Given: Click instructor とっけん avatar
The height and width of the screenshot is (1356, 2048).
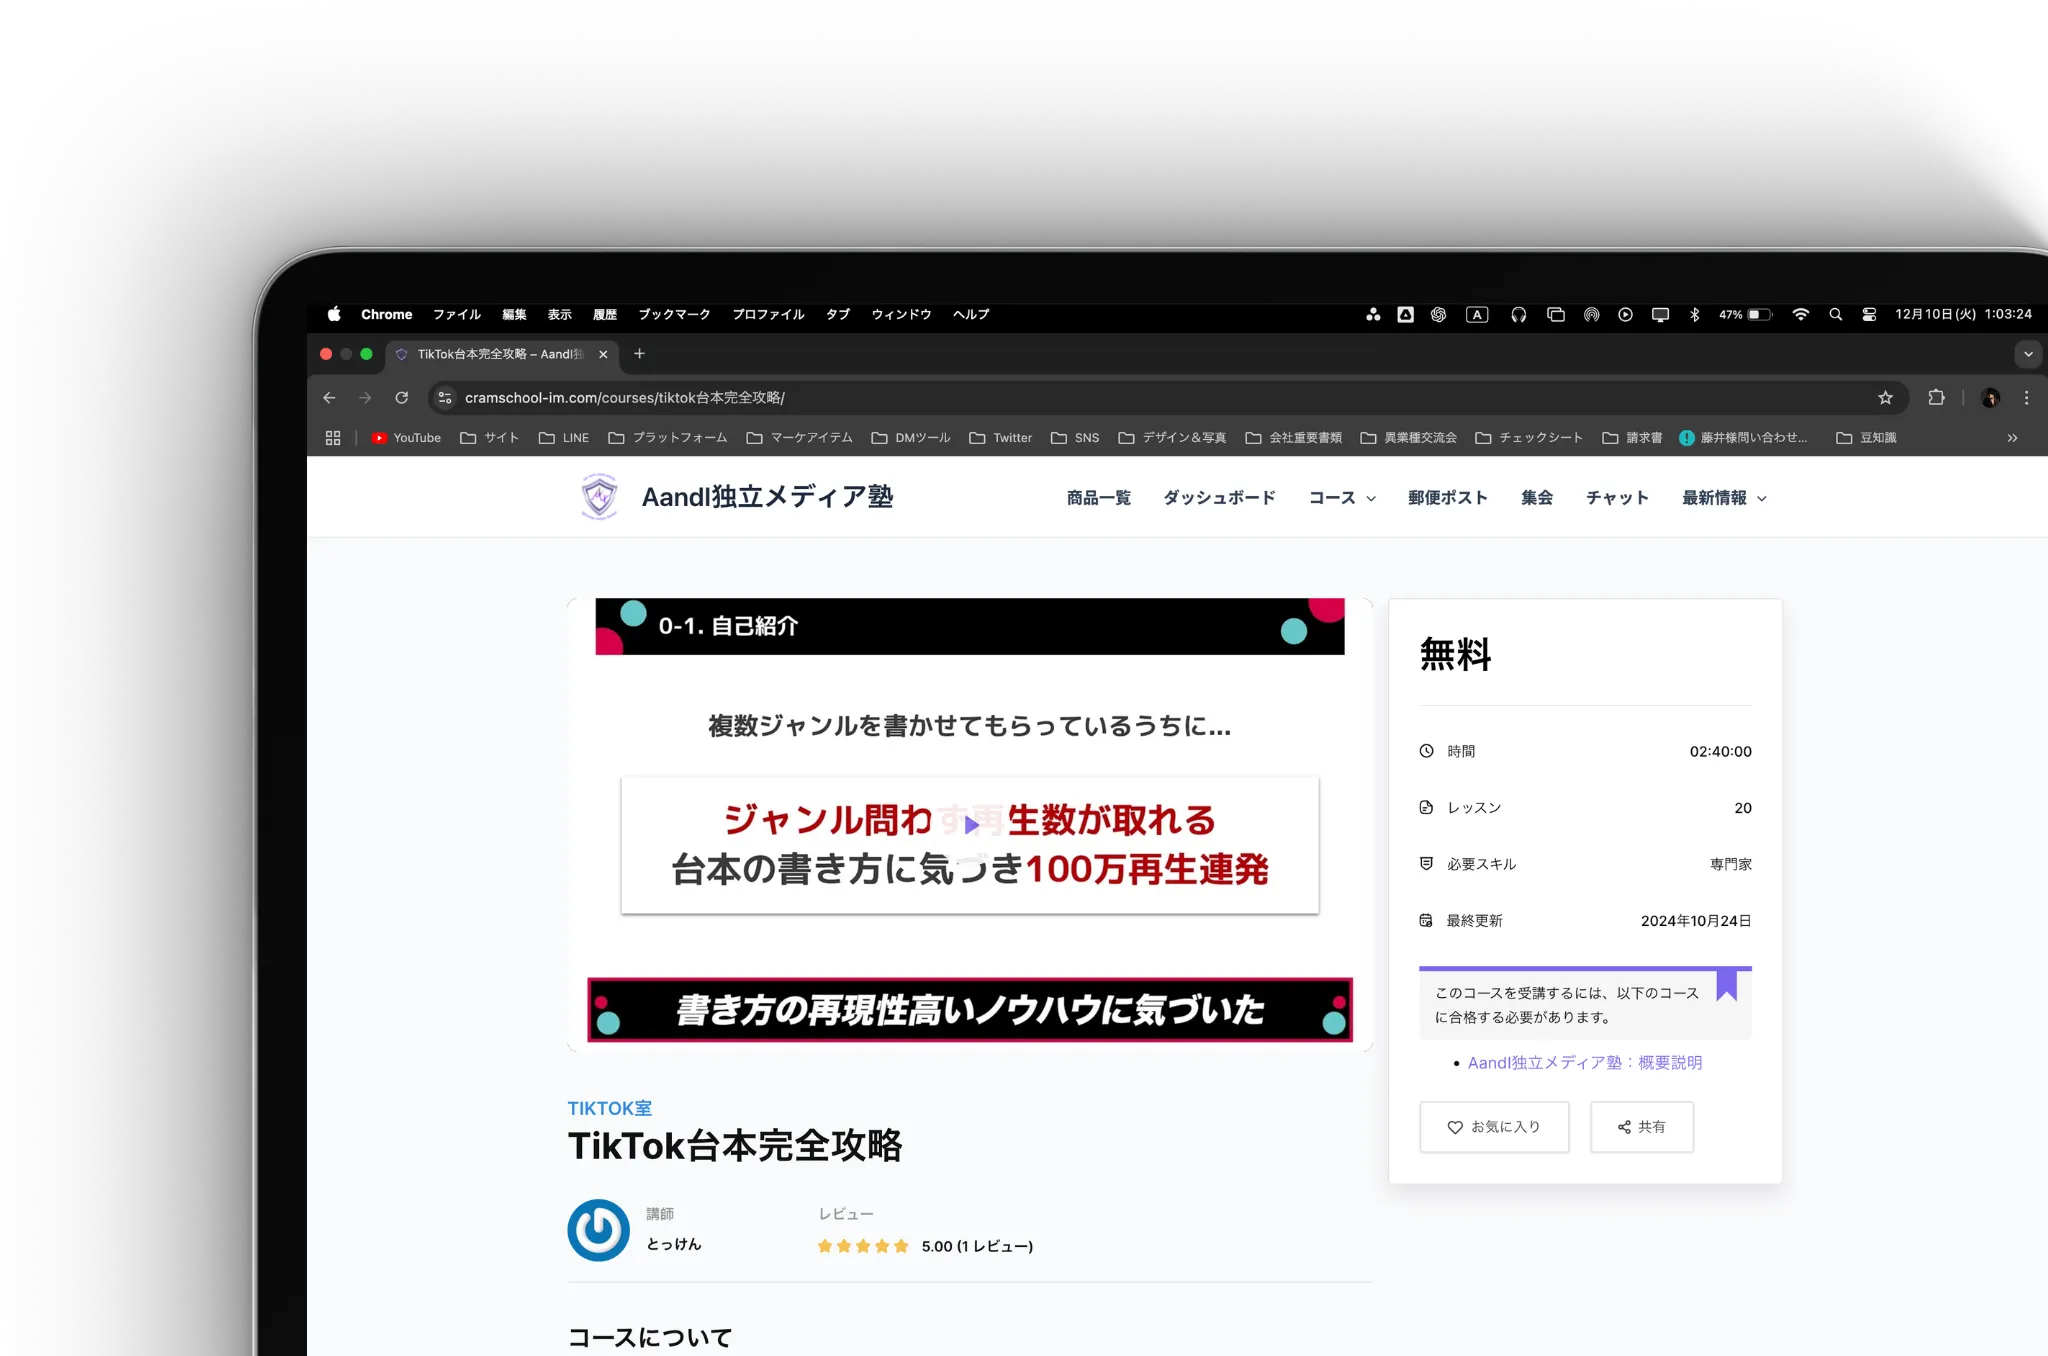Looking at the screenshot, I should point(598,1230).
